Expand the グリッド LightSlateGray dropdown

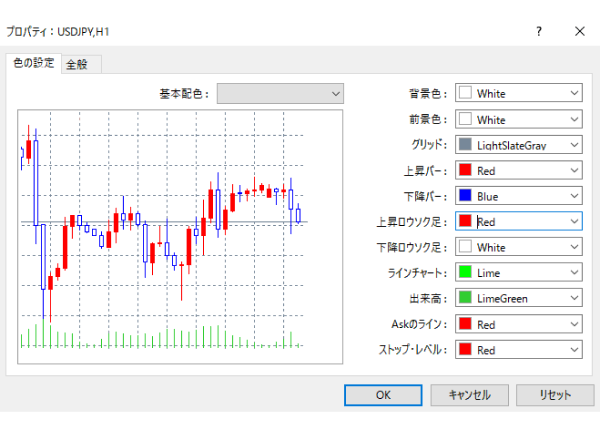coord(518,145)
